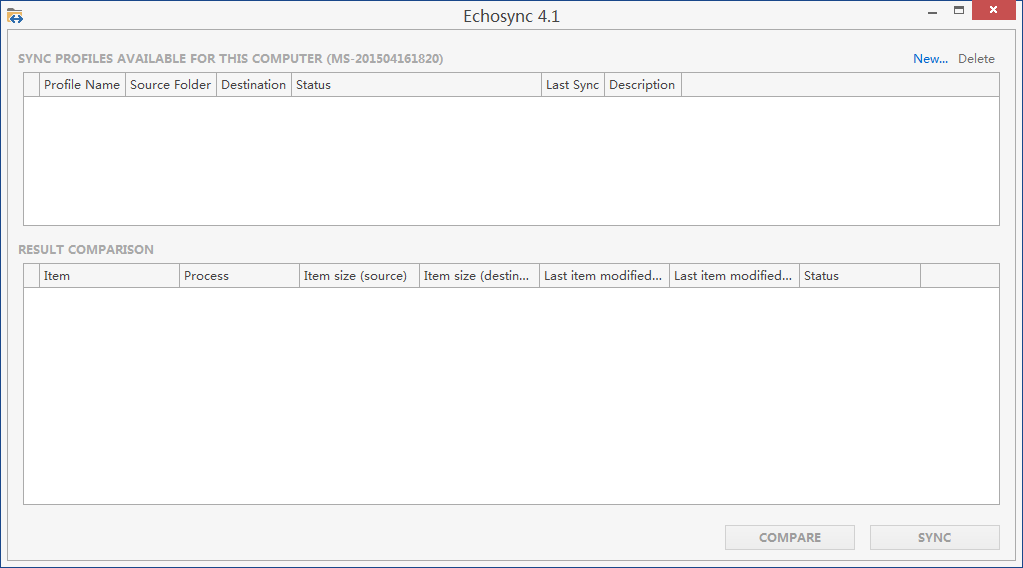Click the Description column header
The width and height of the screenshot is (1023, 568).
pos(642,85)
